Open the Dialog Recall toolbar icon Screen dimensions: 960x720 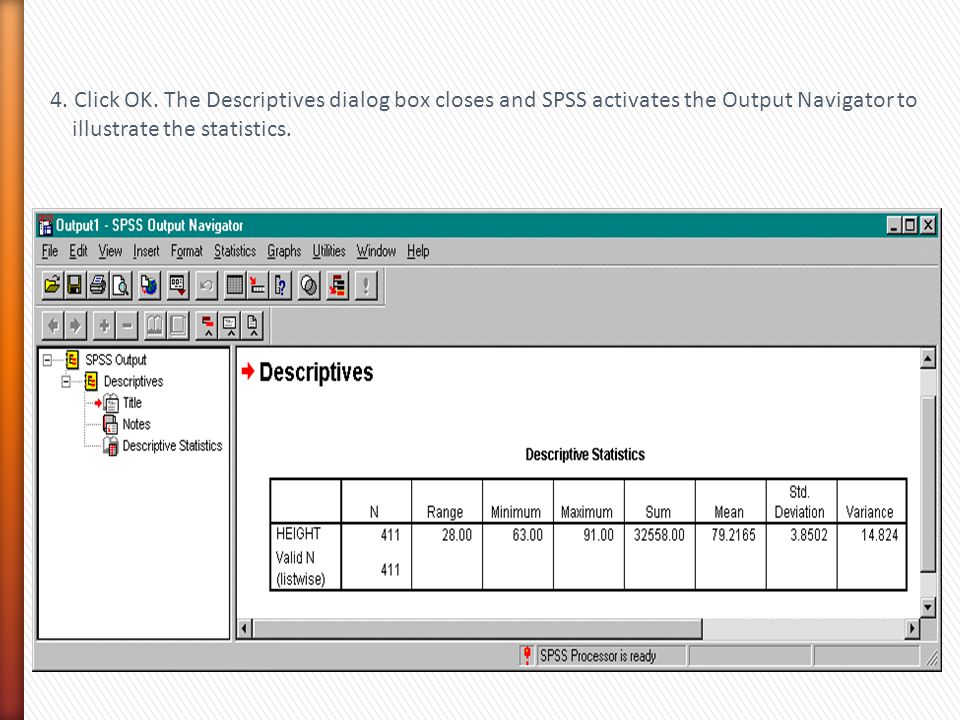[x=178, y=285]
